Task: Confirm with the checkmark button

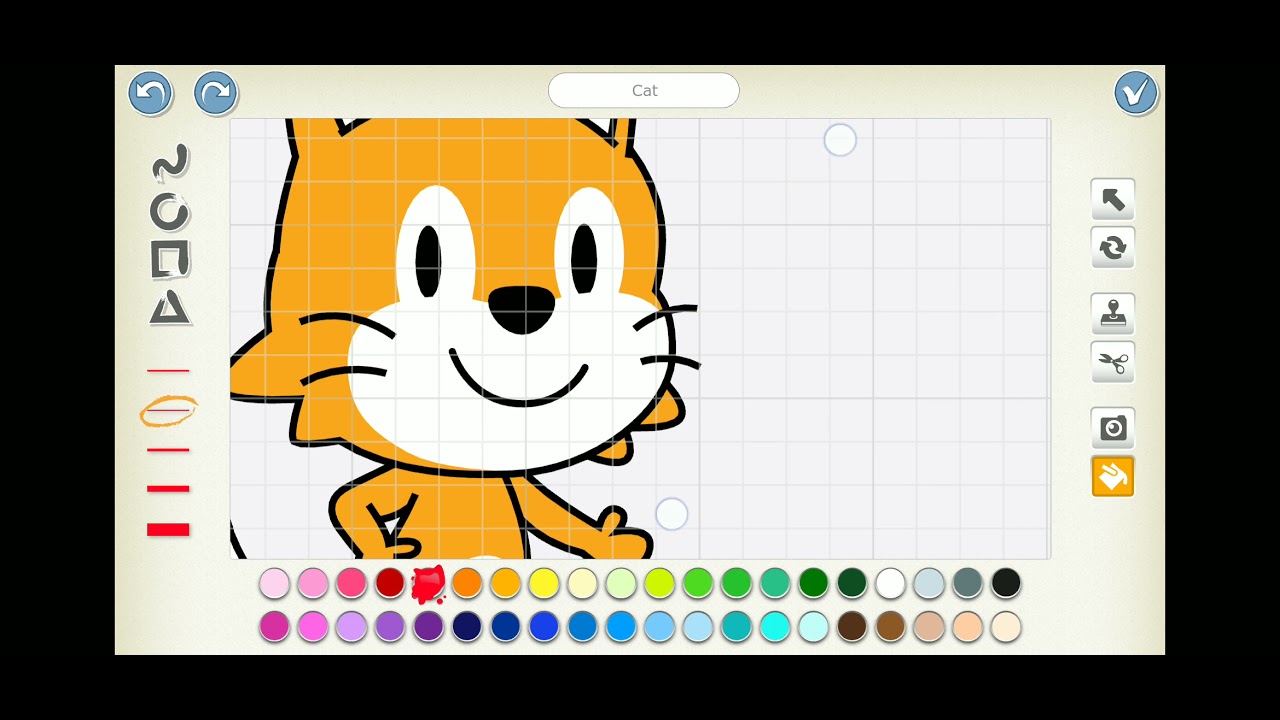Action: [1136, 93]
